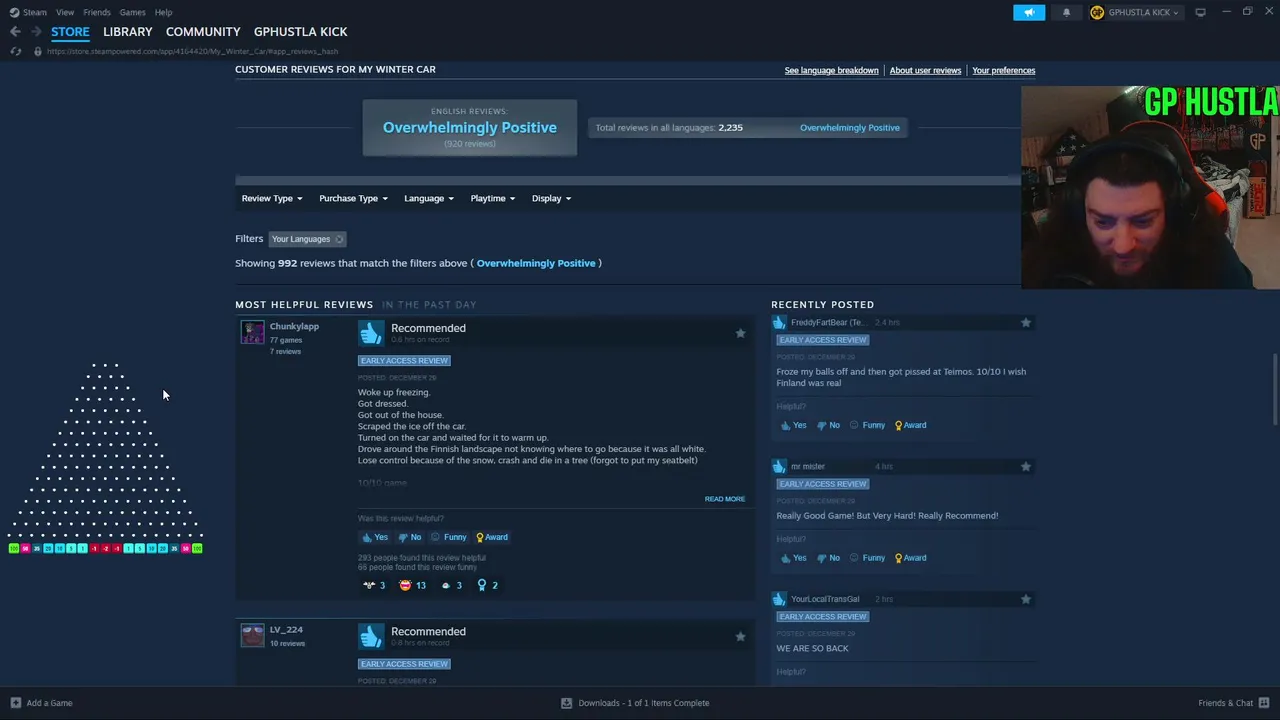
Task: Give an Award to Chunkylapp's review
Action: click(492, 537)
